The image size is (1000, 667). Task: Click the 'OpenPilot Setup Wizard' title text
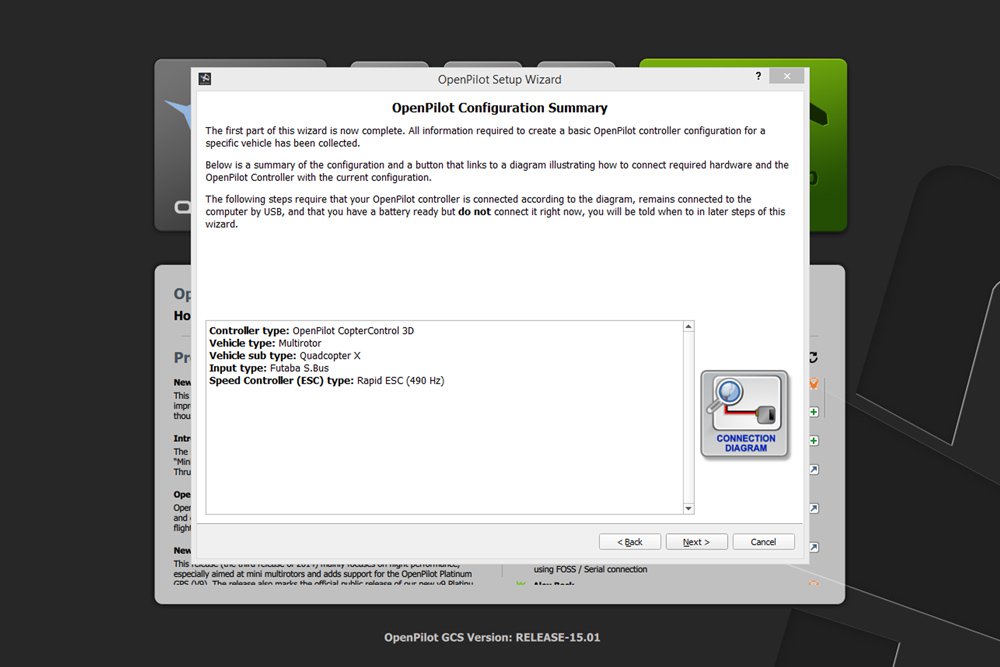pos(499,79)
